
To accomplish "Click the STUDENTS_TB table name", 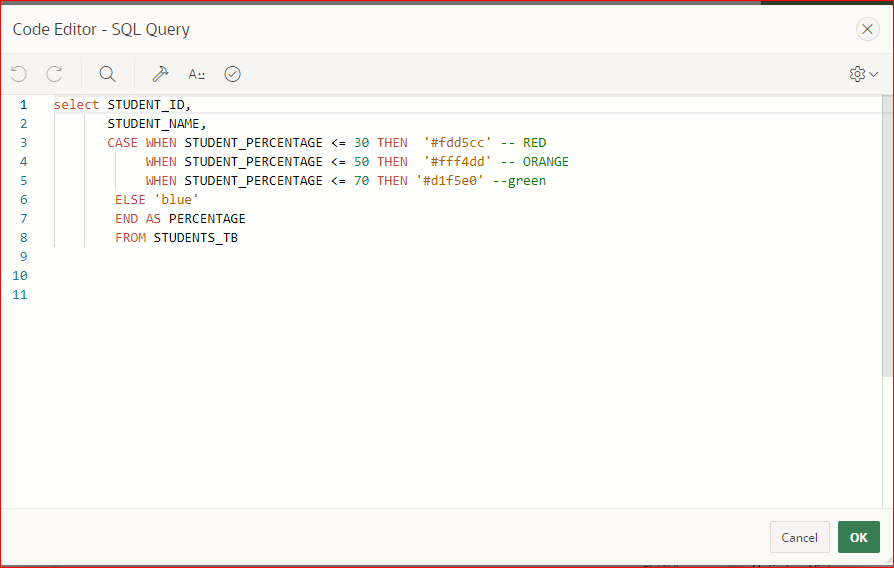I will point(196,238).
